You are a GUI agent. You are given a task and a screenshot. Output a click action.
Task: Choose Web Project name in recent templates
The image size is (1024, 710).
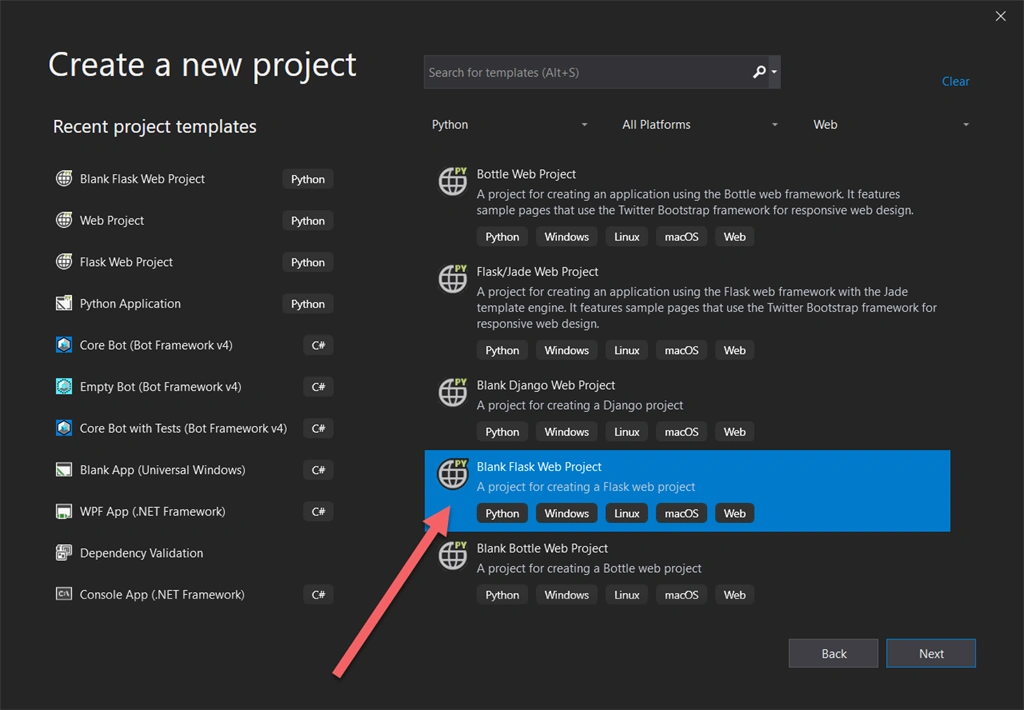[x=112, y=220]
